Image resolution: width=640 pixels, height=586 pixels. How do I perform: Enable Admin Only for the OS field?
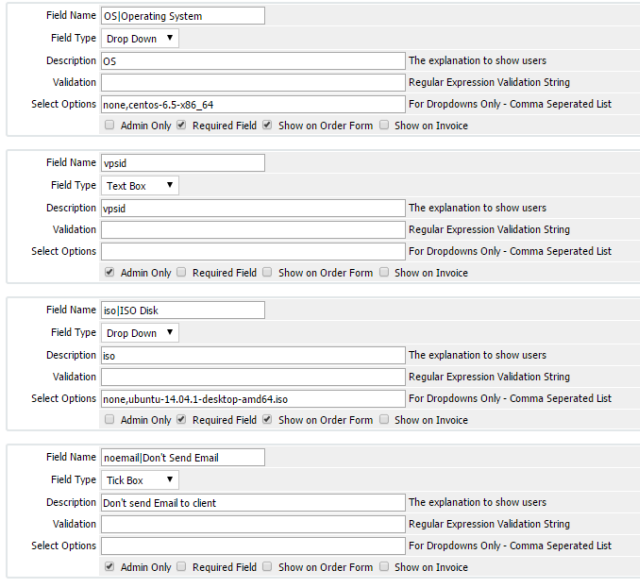coord(109,126)
